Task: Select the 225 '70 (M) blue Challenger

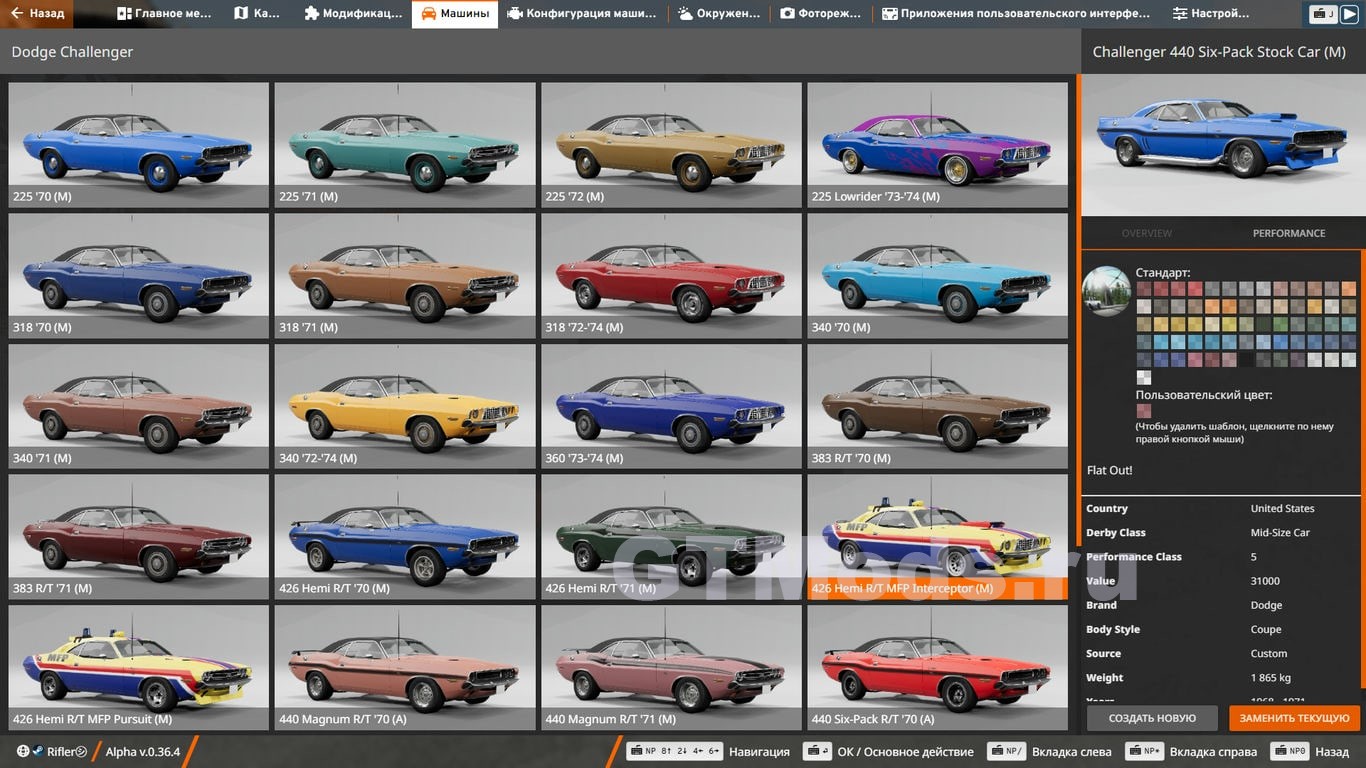Action: point(139,144)
